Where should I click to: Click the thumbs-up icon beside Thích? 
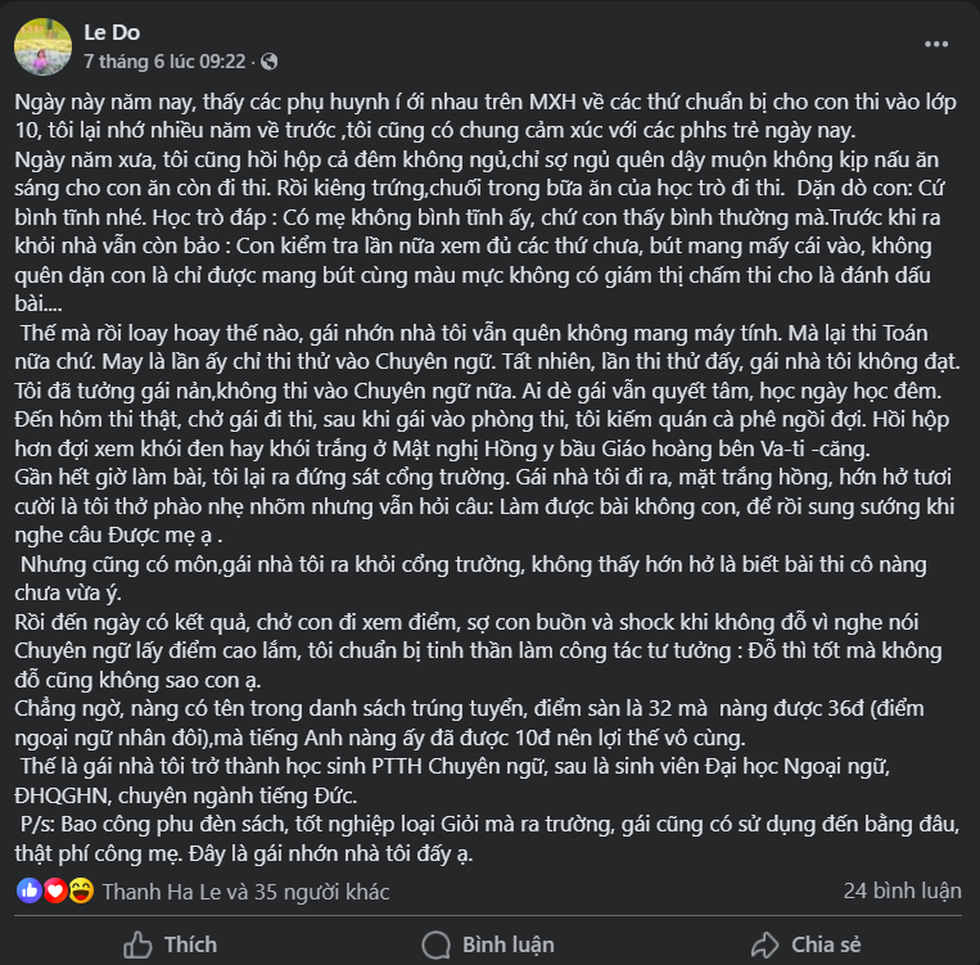pos(137,944)
